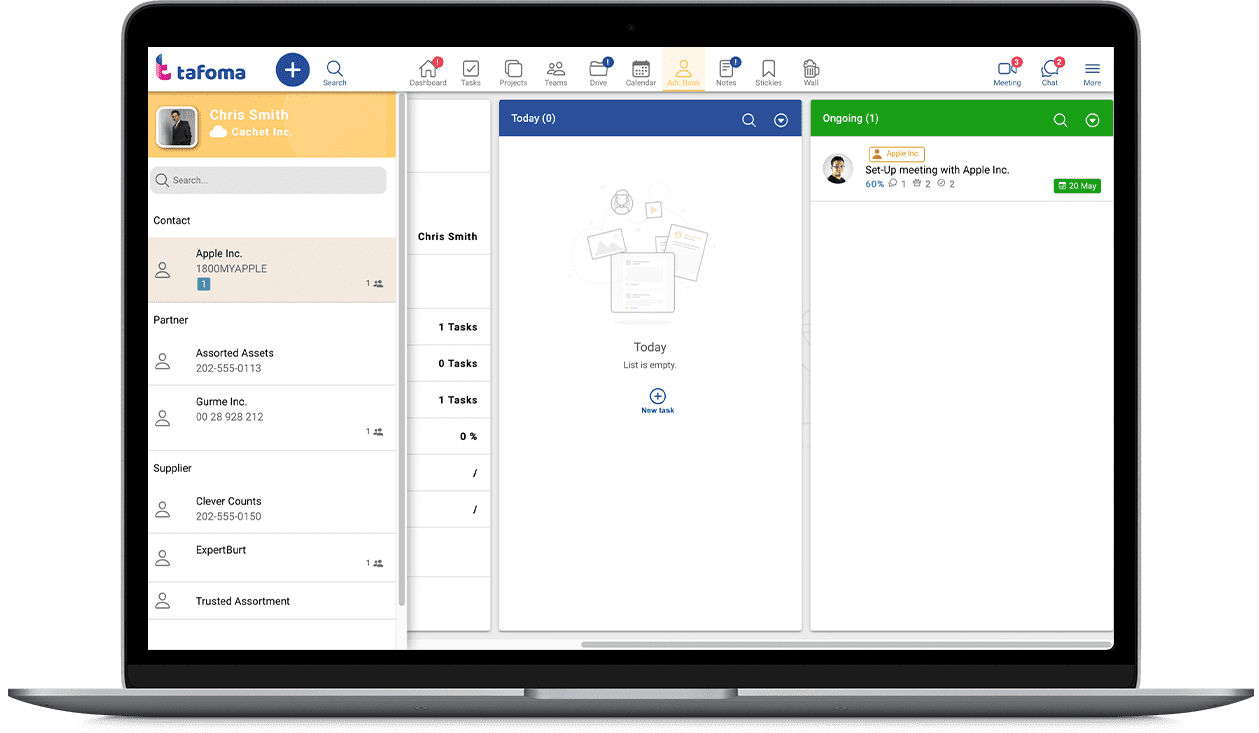Click the contact search input field

pos(268,180)
